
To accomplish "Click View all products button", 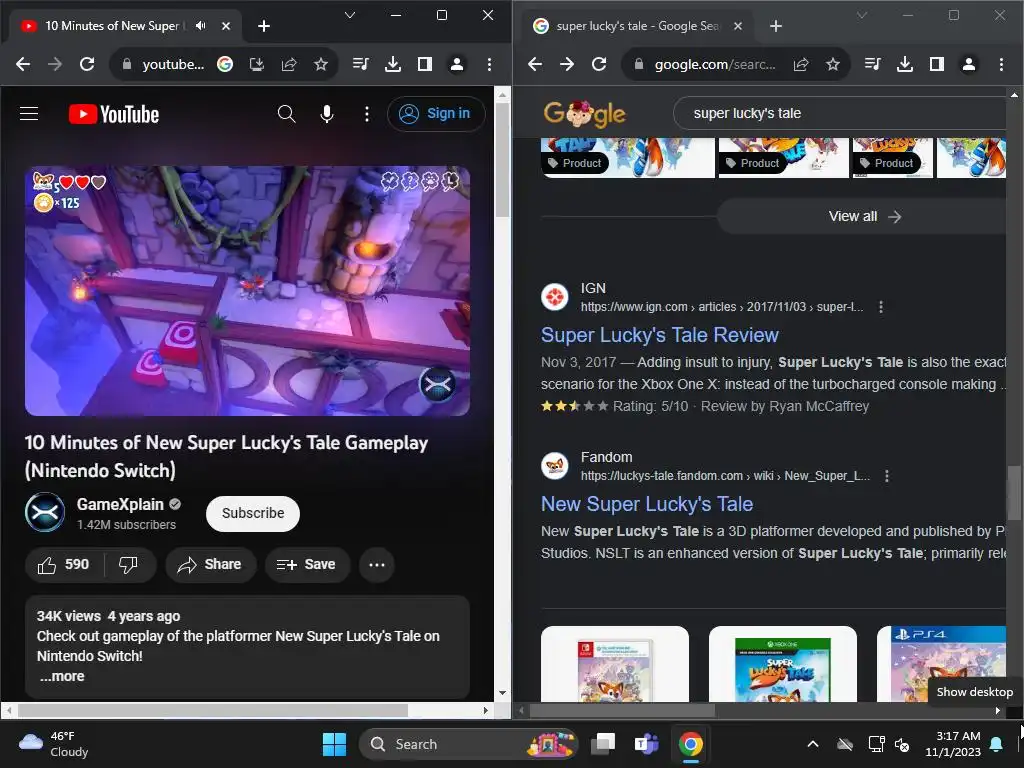I will click(x=864, y=216).
